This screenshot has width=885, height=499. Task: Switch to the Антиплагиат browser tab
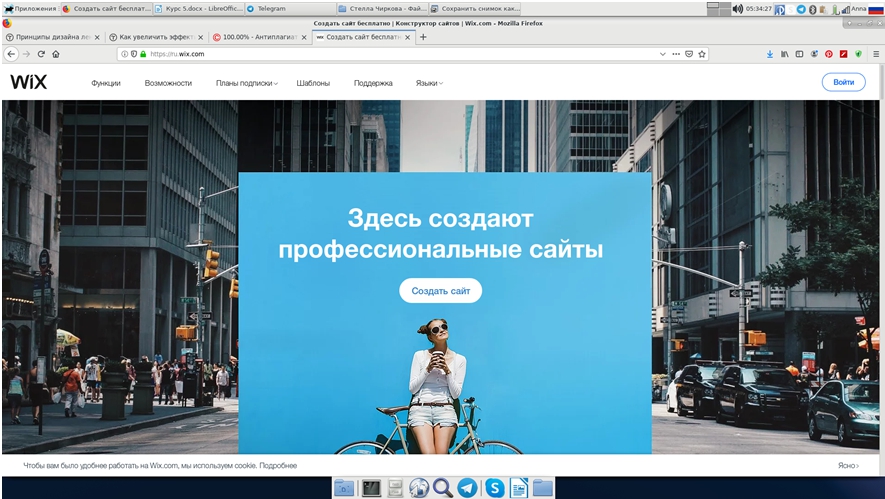255,37
